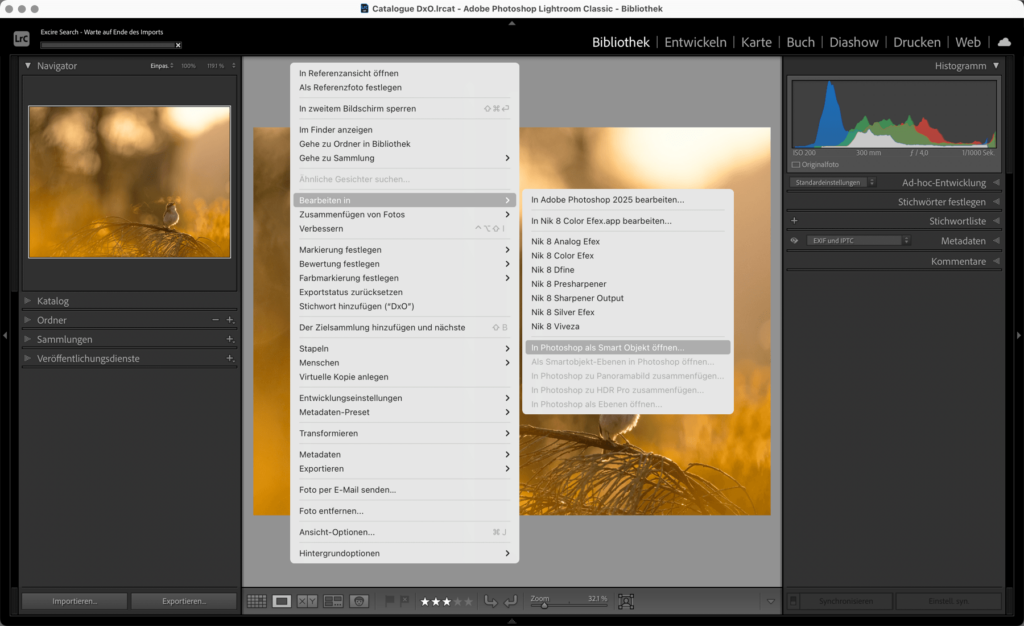The image size is (1024, 626).
Task: Open toolbar content options triangle
Action: (x=771, y=601)
